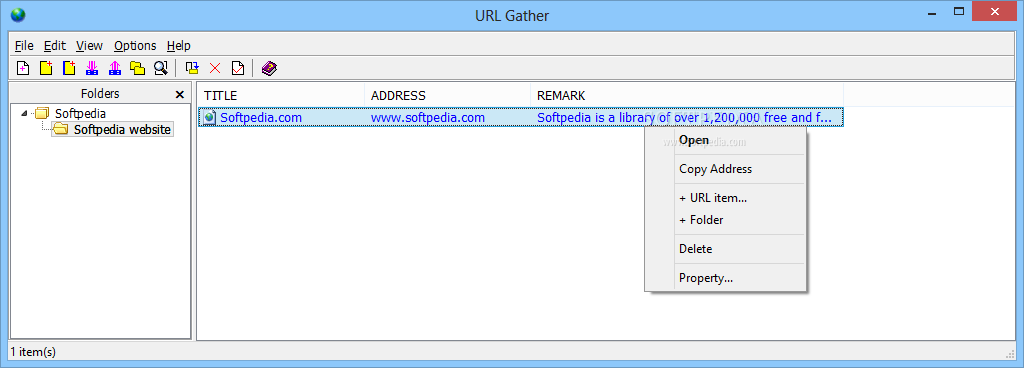
Task: Sort by the TITLE column header
Action: tap(281, 95)
